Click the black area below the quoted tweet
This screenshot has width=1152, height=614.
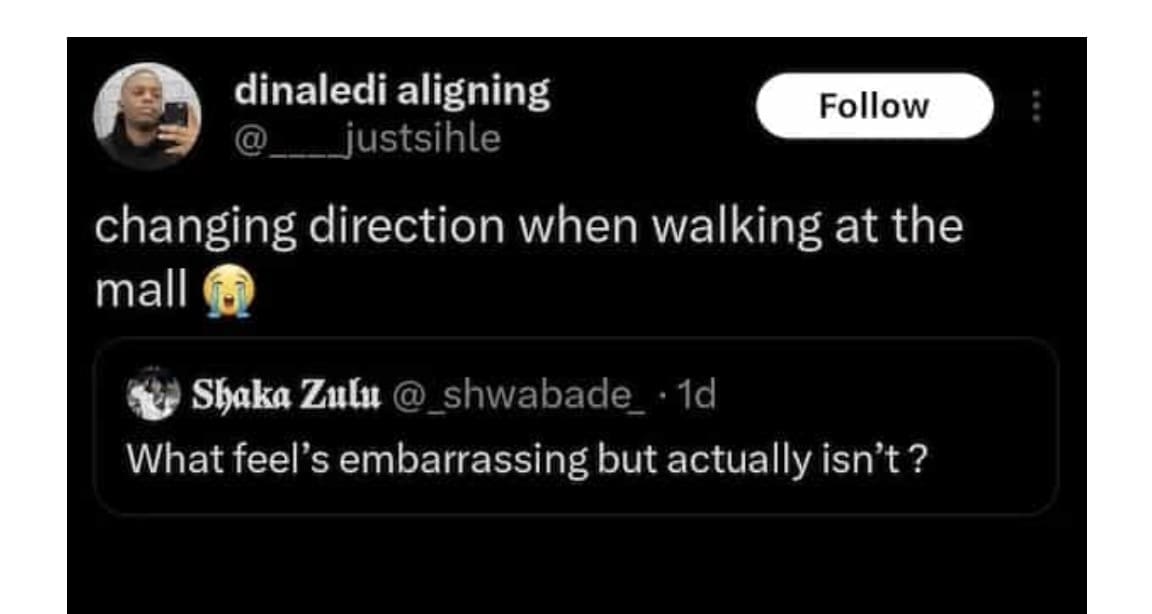pyautogui.click(x=576, y=565)
